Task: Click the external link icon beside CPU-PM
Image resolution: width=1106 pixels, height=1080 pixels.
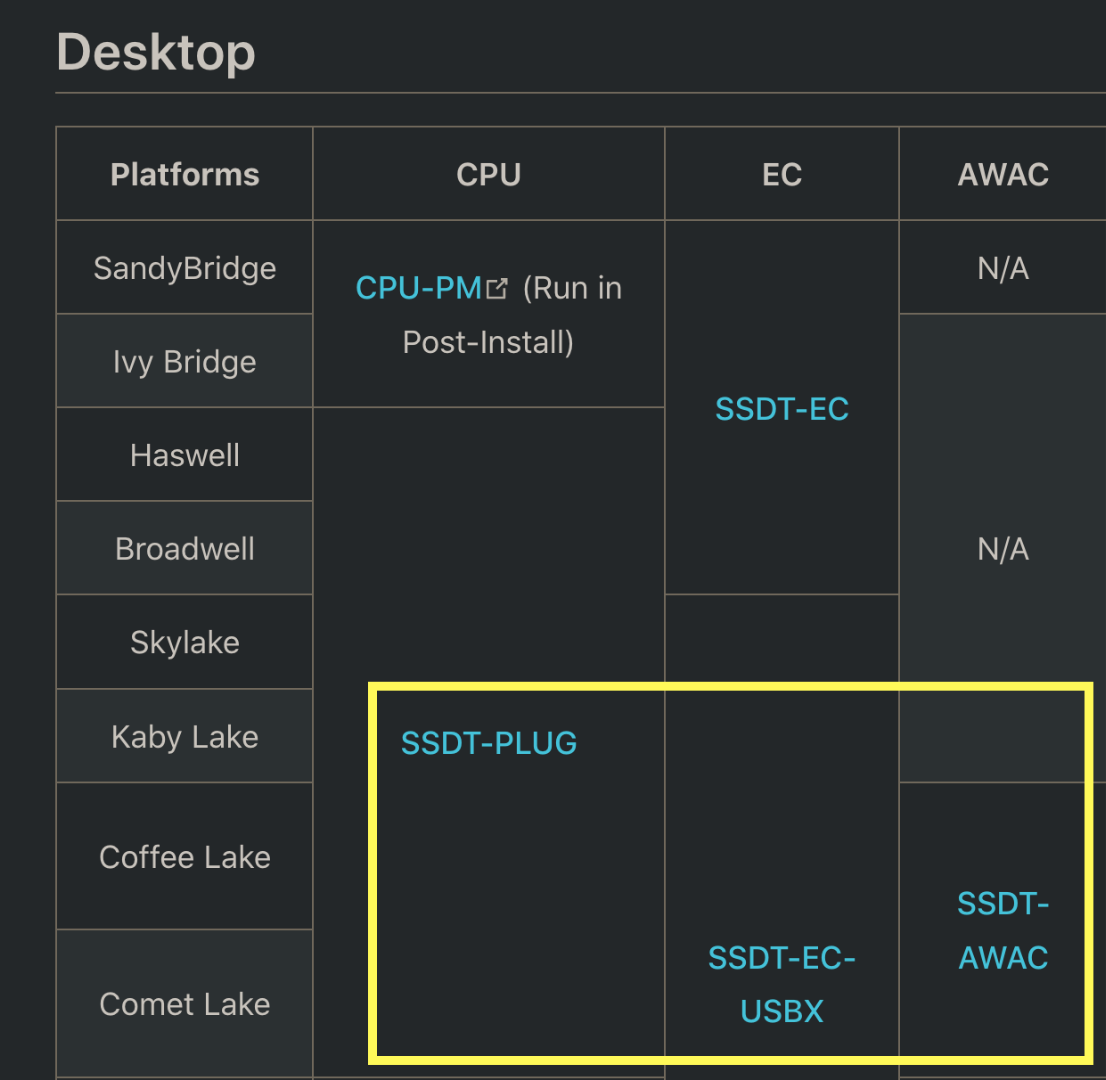Action: tap(497, 290)
